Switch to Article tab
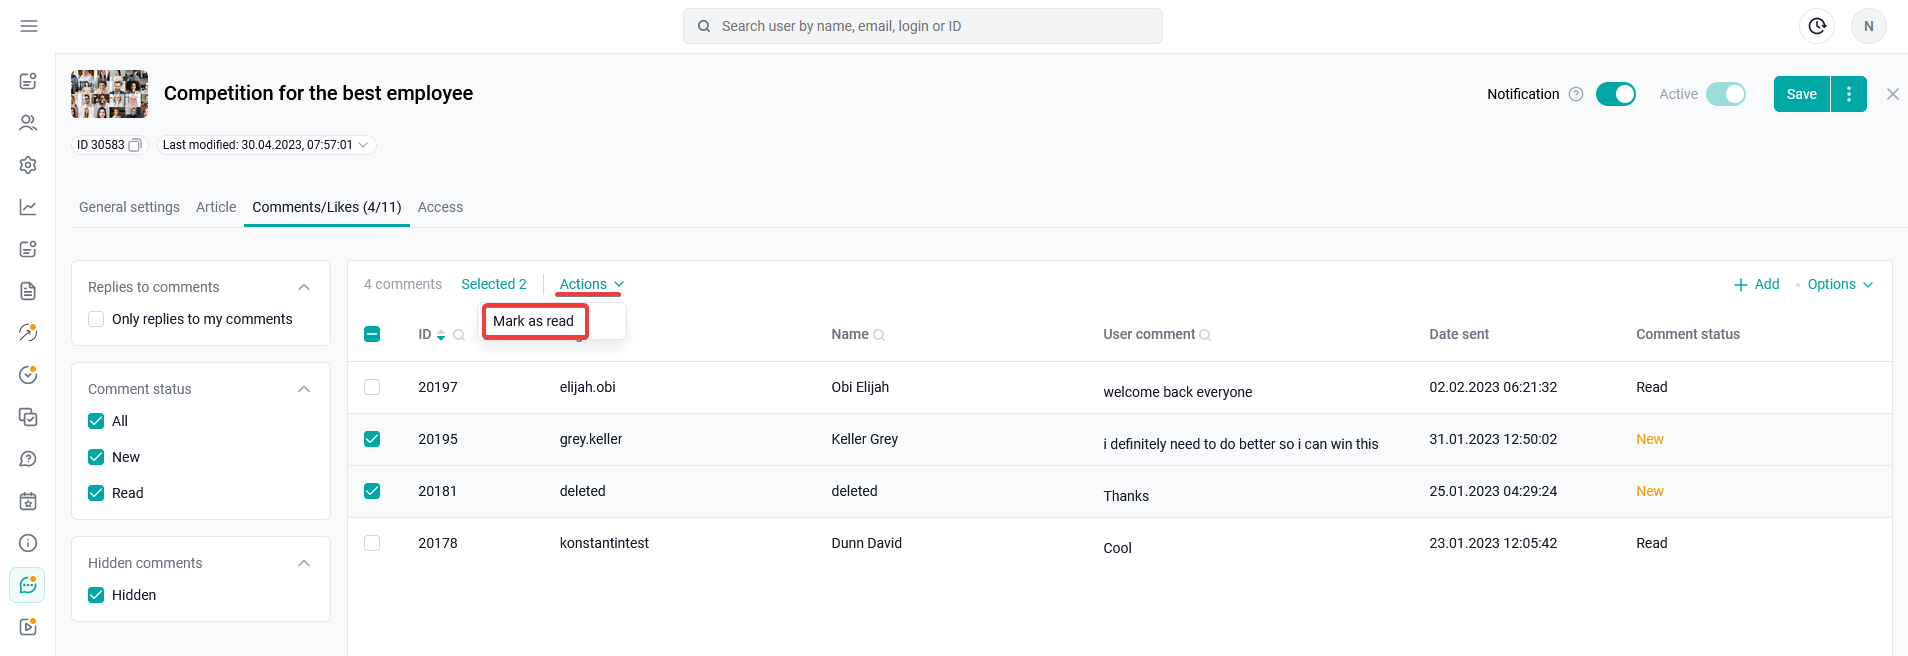 point(216,207)
